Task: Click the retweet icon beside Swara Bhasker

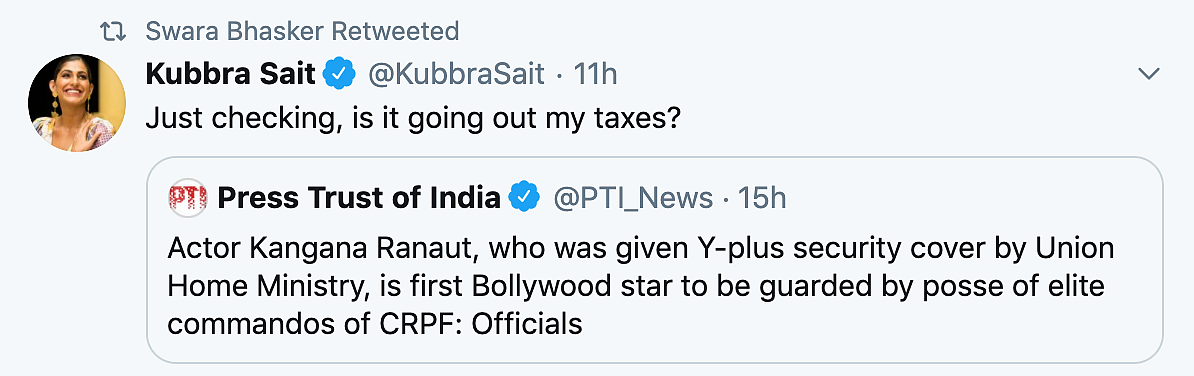Action: point(113,31)
